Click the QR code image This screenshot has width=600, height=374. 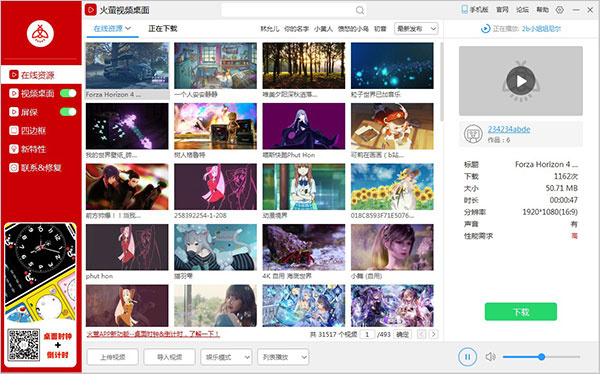pyautogui.click(x=23, y=345)
